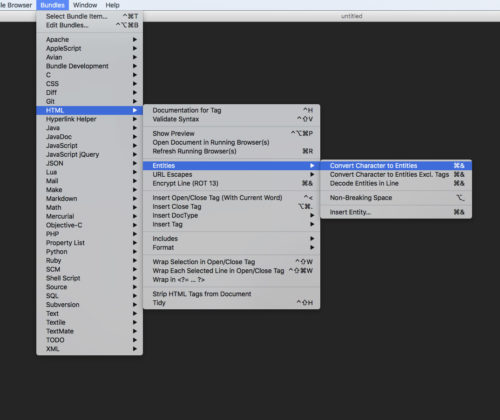
Task: Click Documentation for Tag
Action: point(231,110)
